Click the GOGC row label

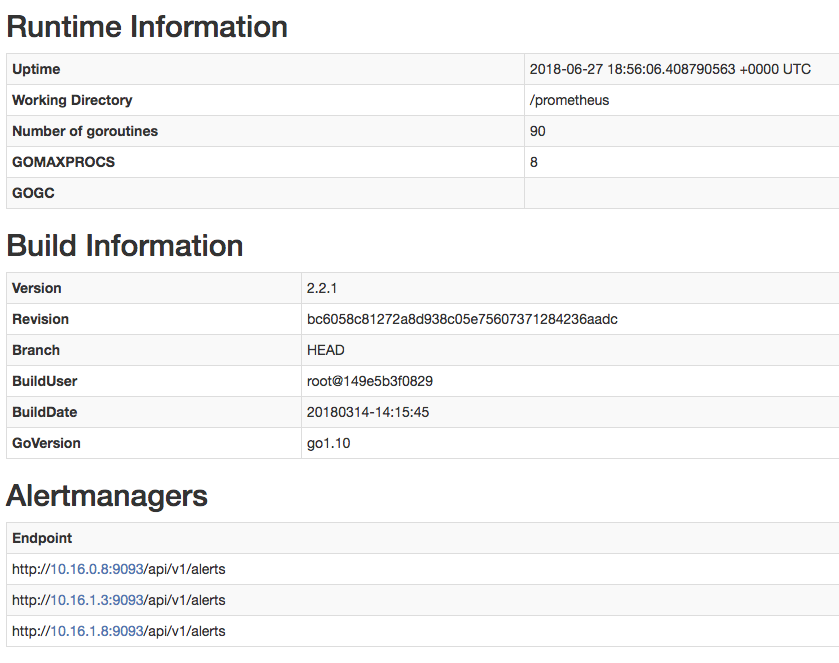tap(33, 193)
